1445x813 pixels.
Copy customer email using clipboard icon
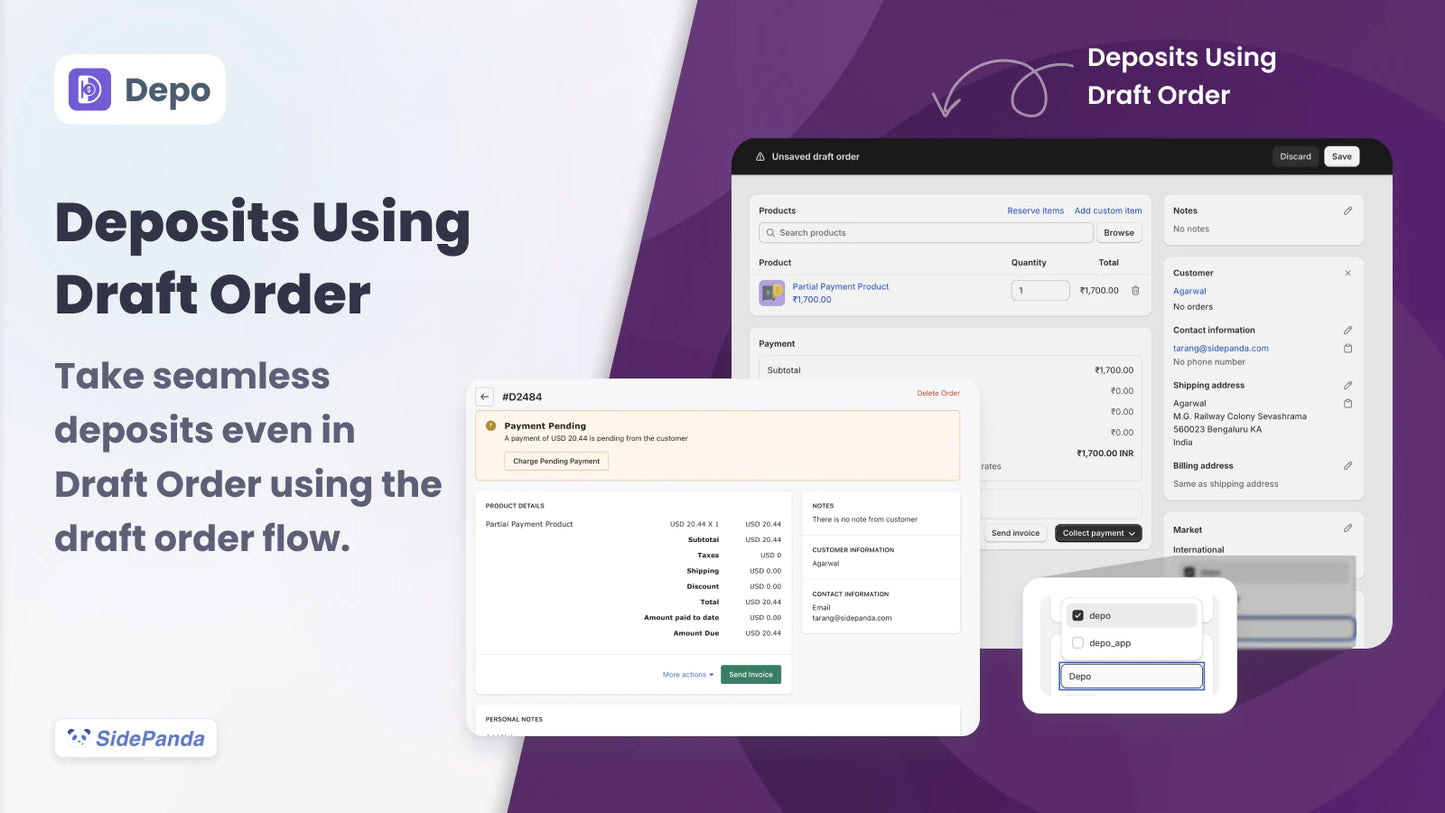point(1347,348)
